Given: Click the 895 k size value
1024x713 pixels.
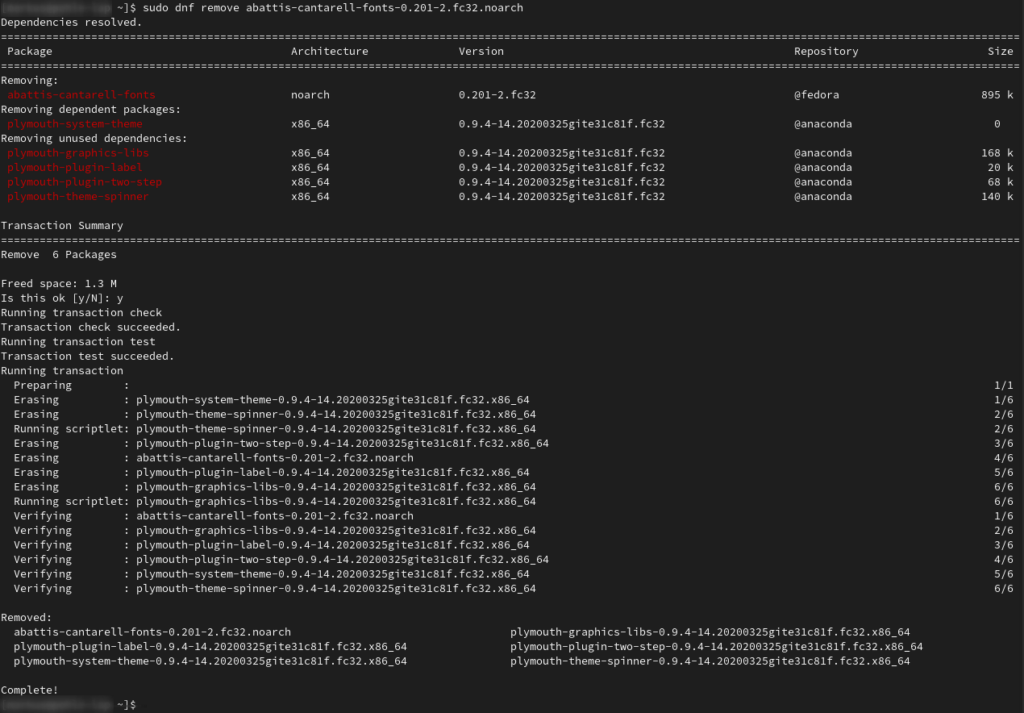Looking at the screenshot, I should click(997, 95).
